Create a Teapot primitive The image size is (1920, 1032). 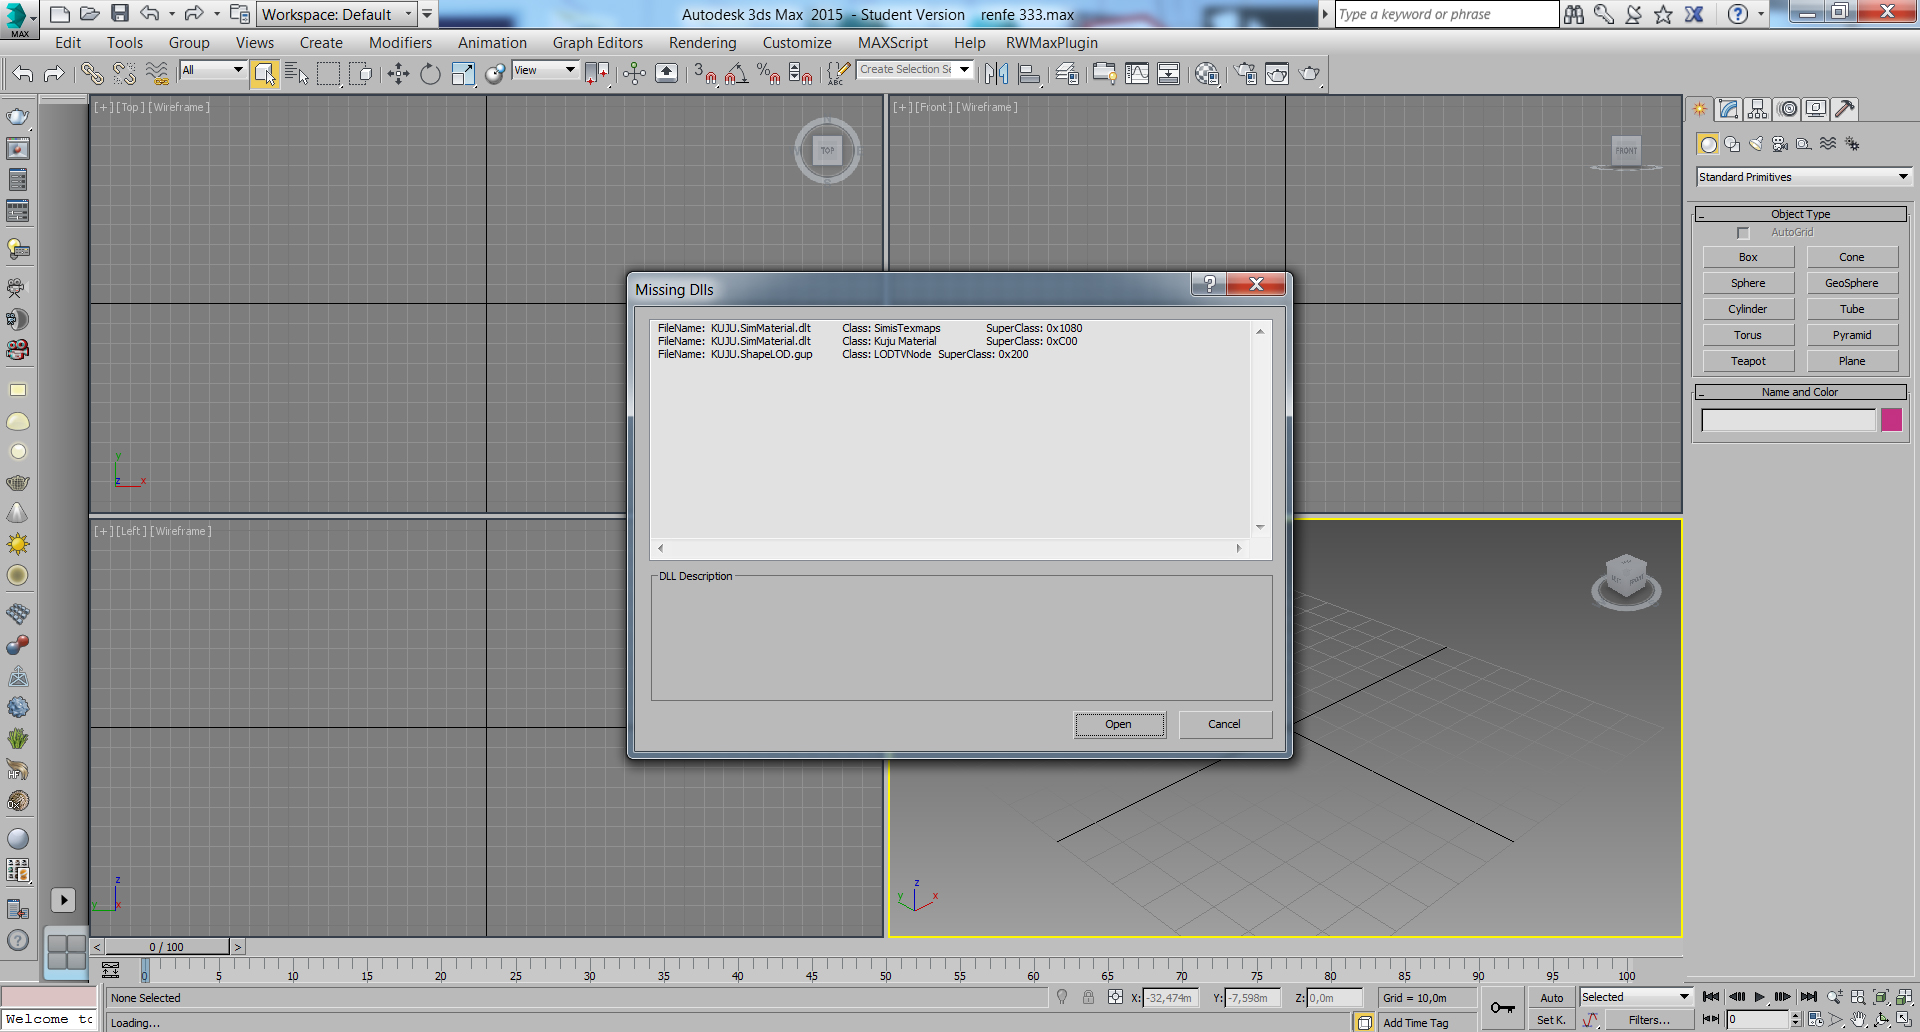click(1748, 362)
